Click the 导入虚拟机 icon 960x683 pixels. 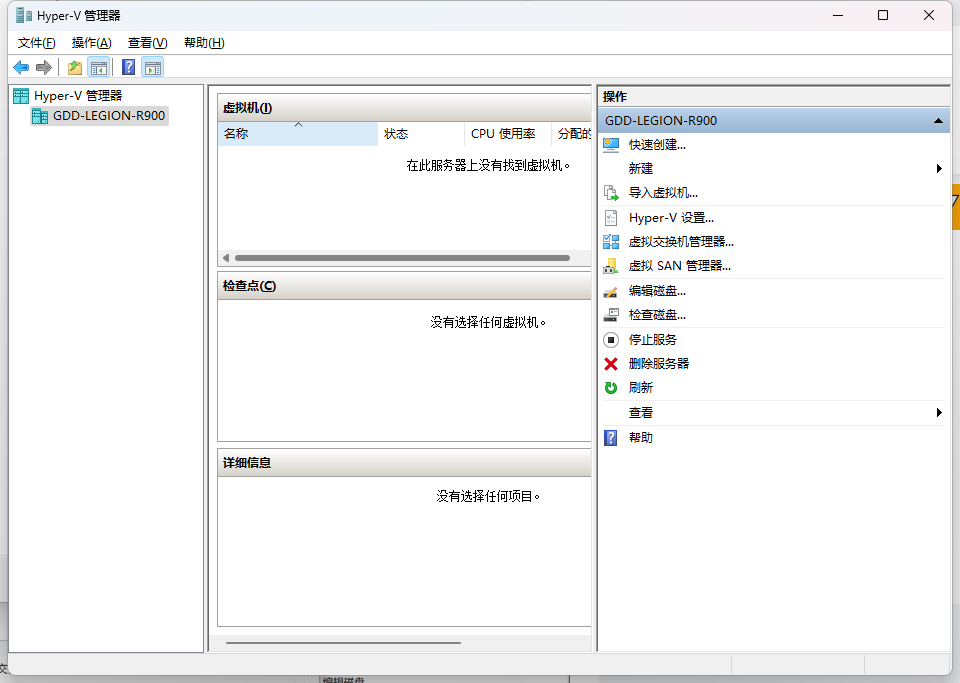(x=611, y=193)
